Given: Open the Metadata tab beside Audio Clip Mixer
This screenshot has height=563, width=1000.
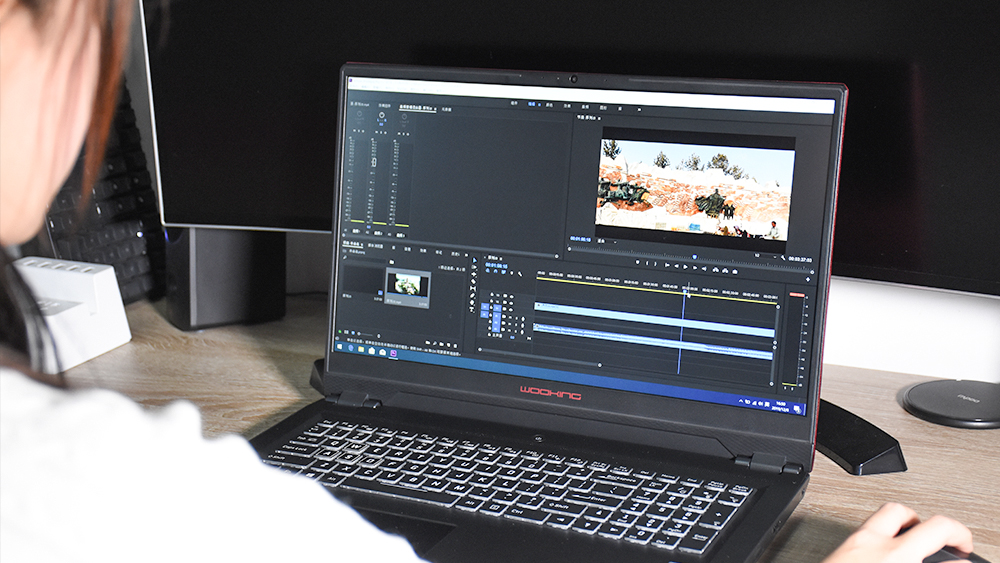Looking at the screenshot, I should tap(446, 110).
